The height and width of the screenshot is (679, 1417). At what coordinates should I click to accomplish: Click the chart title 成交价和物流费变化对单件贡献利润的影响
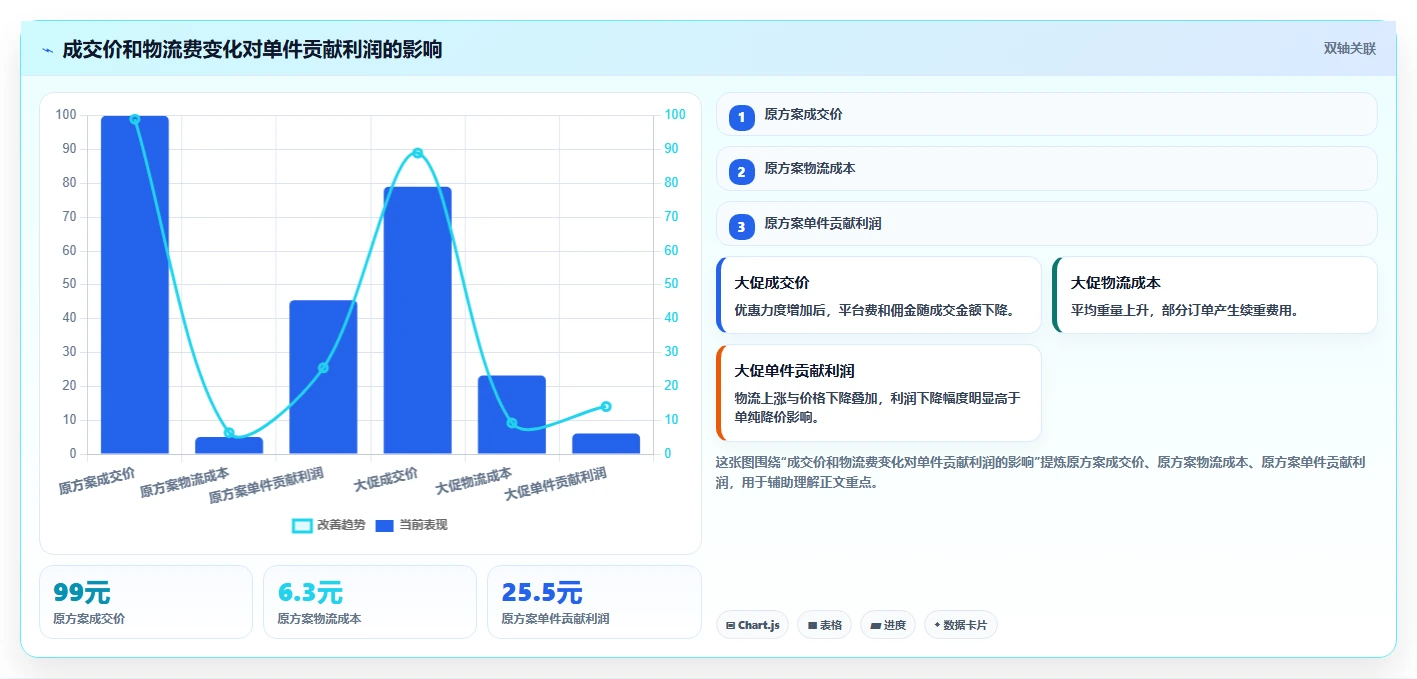252,49
